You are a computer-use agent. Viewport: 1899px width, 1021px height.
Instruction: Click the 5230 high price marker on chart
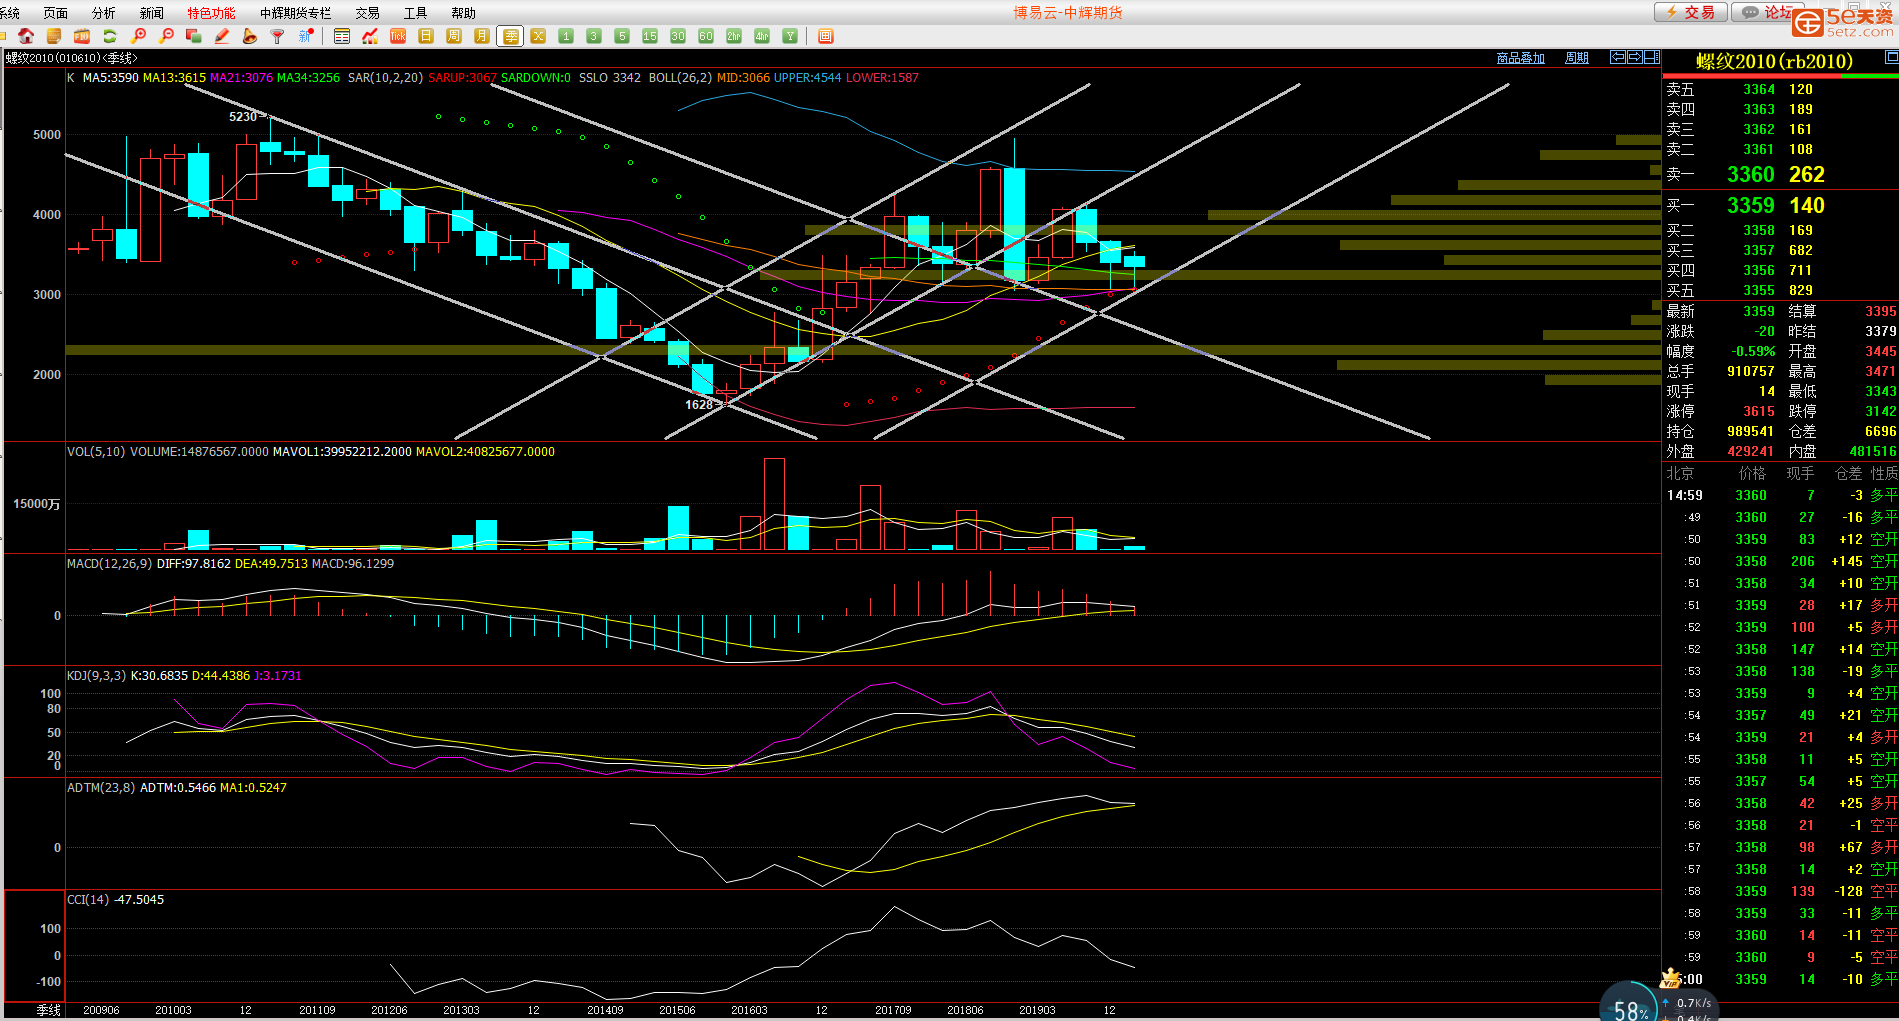243,117
